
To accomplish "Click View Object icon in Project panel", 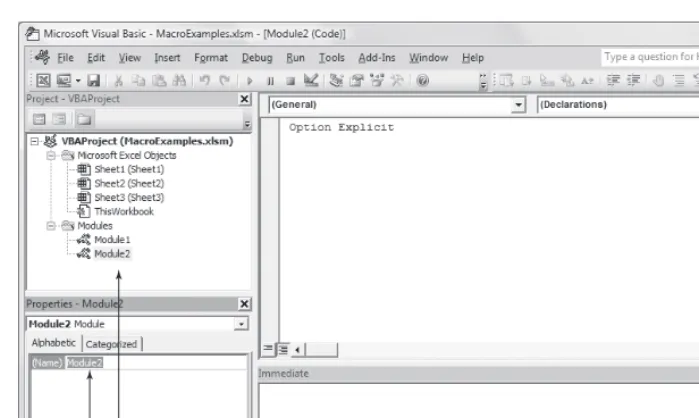I will pos(59,119).
